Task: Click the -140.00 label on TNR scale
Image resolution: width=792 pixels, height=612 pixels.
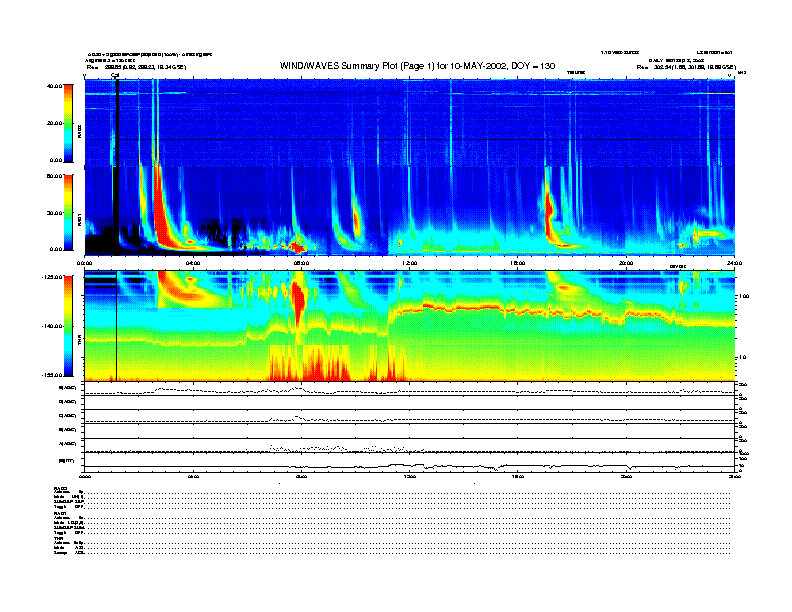Action: 53,326
